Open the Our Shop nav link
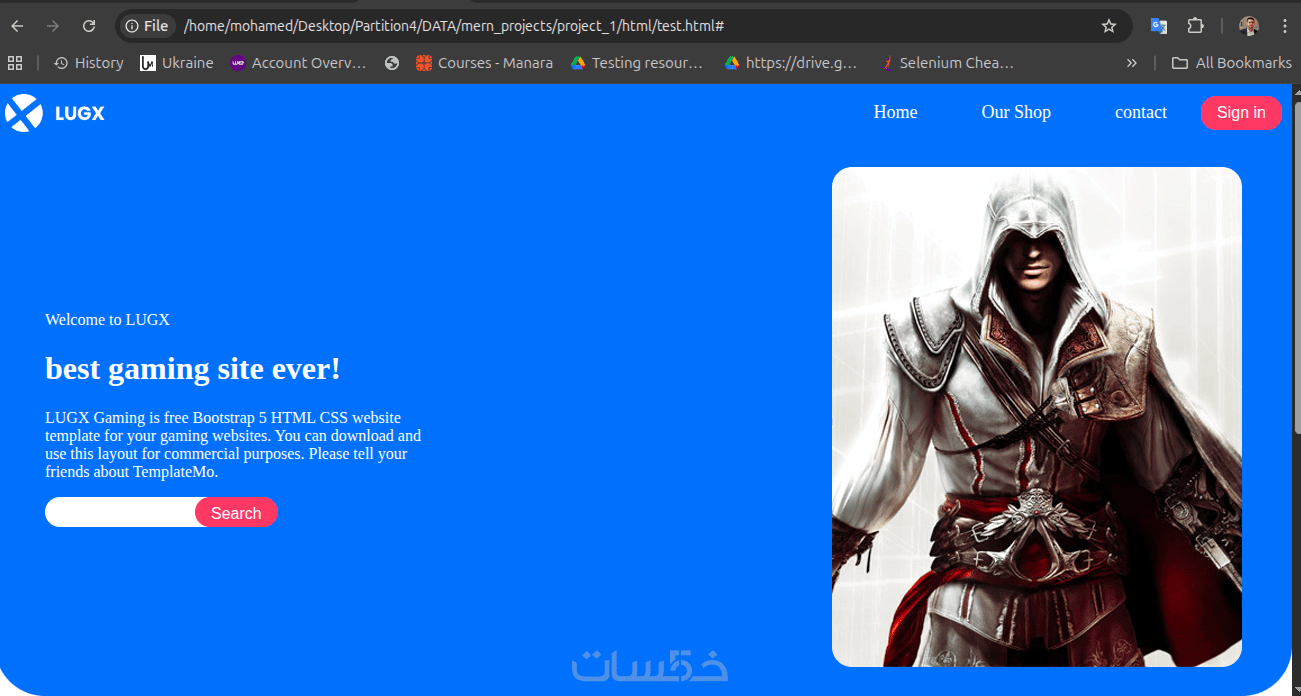 pos(1016,112)
